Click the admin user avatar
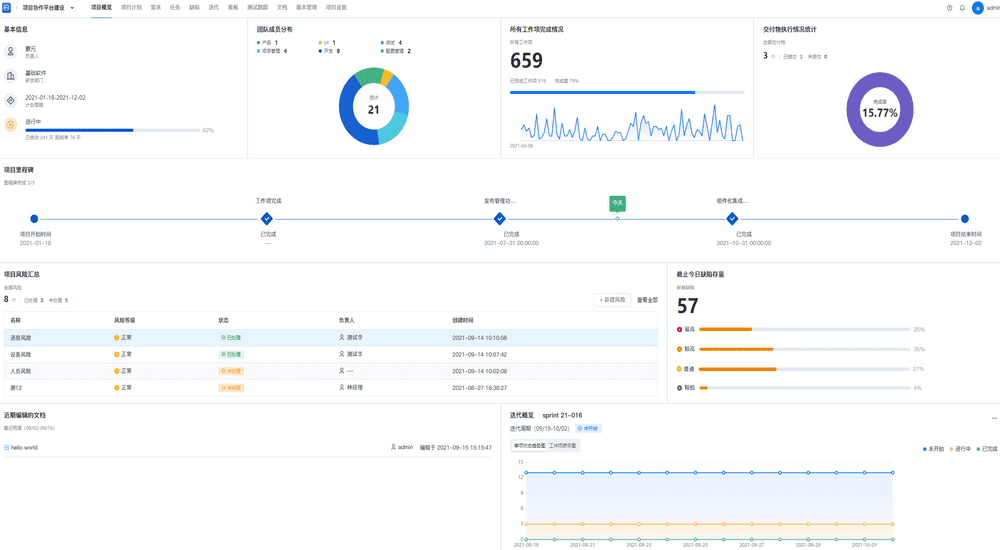 (978, 8)
